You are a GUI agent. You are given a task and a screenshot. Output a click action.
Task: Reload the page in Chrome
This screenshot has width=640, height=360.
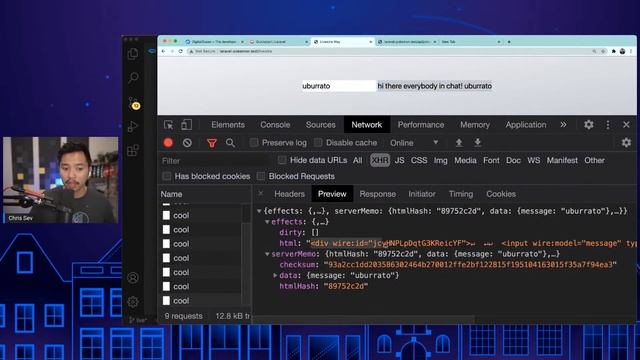coord(180,51)
